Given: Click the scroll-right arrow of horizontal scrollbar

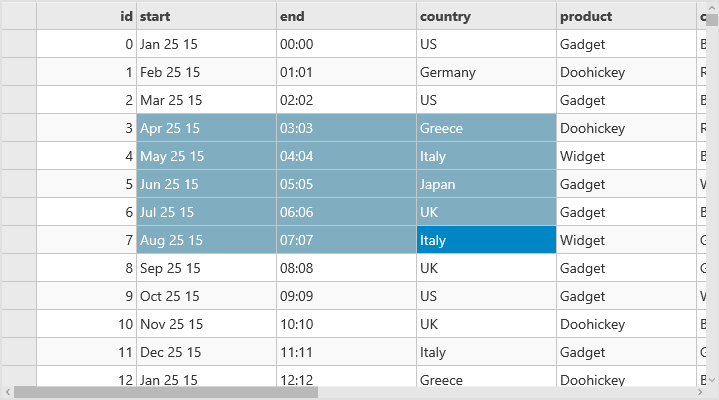Looking at the screenshot, I should (x=712, y=393).
